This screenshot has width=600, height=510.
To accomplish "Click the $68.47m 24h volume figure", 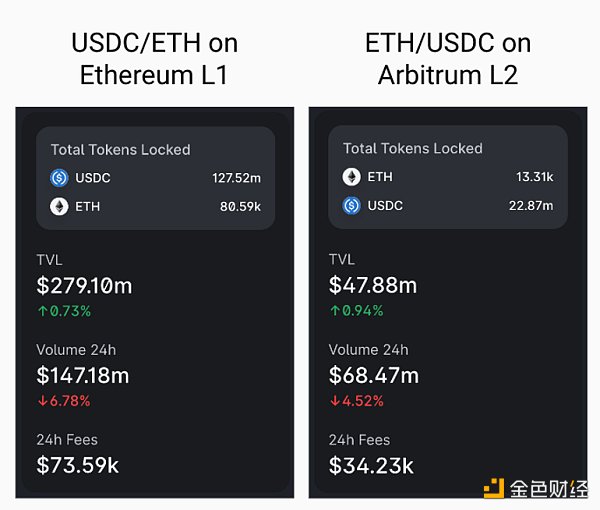I will click(x=373, y=376).
